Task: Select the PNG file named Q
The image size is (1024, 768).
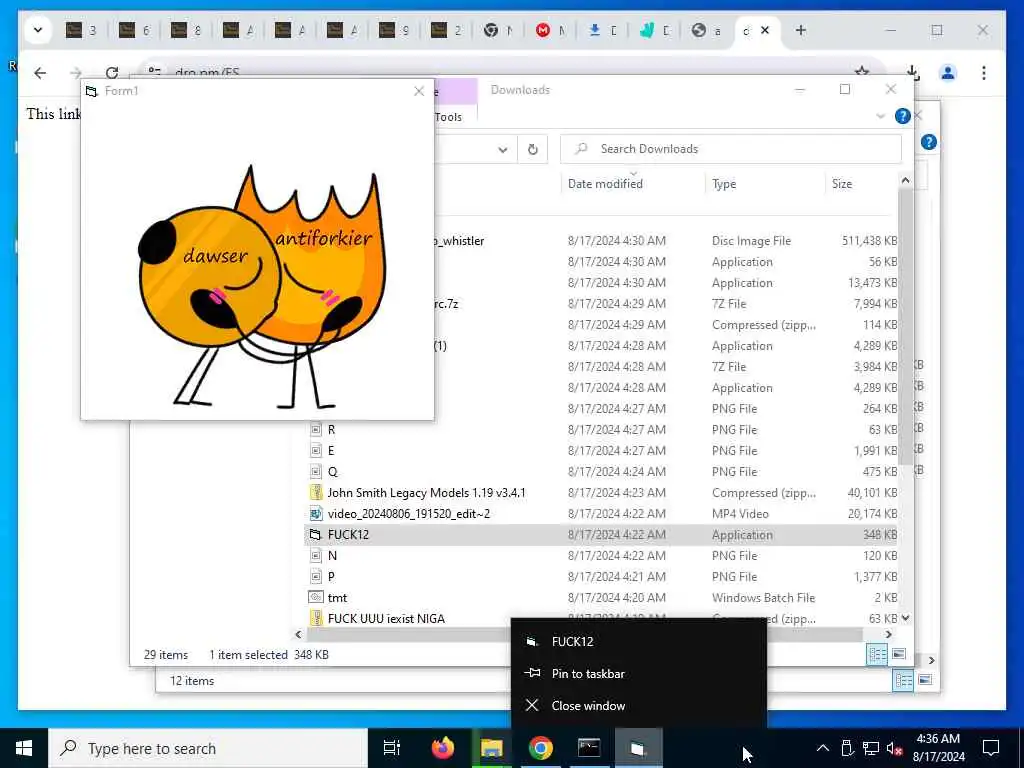Action: (x=600, y=472)
